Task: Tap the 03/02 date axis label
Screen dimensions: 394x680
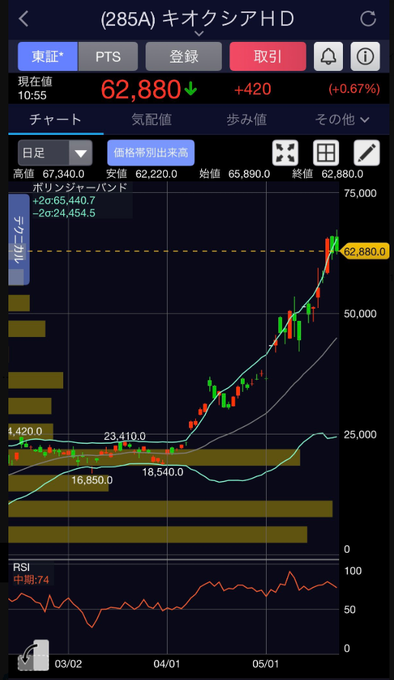Action: (68, 664)
